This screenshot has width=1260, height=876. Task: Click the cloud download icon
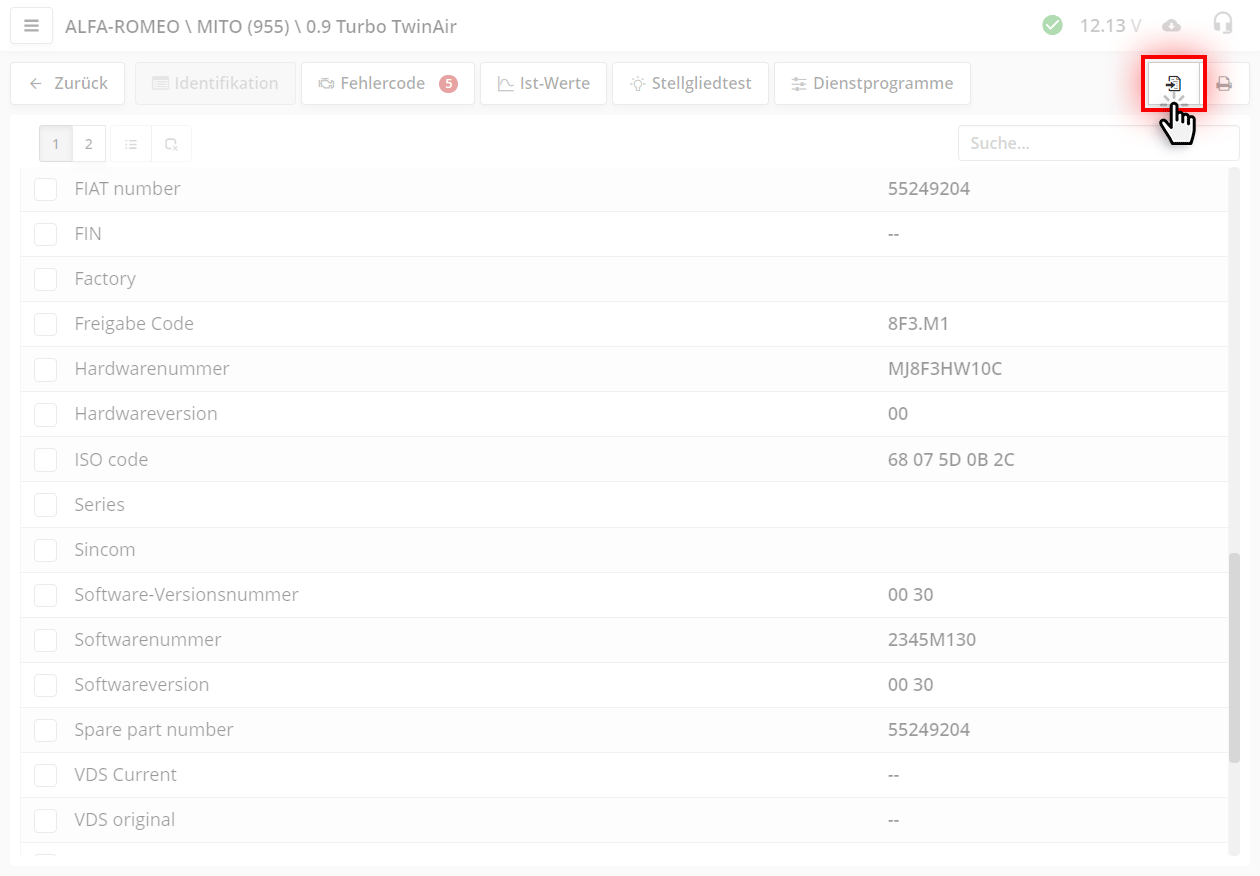pos(1172,26)
